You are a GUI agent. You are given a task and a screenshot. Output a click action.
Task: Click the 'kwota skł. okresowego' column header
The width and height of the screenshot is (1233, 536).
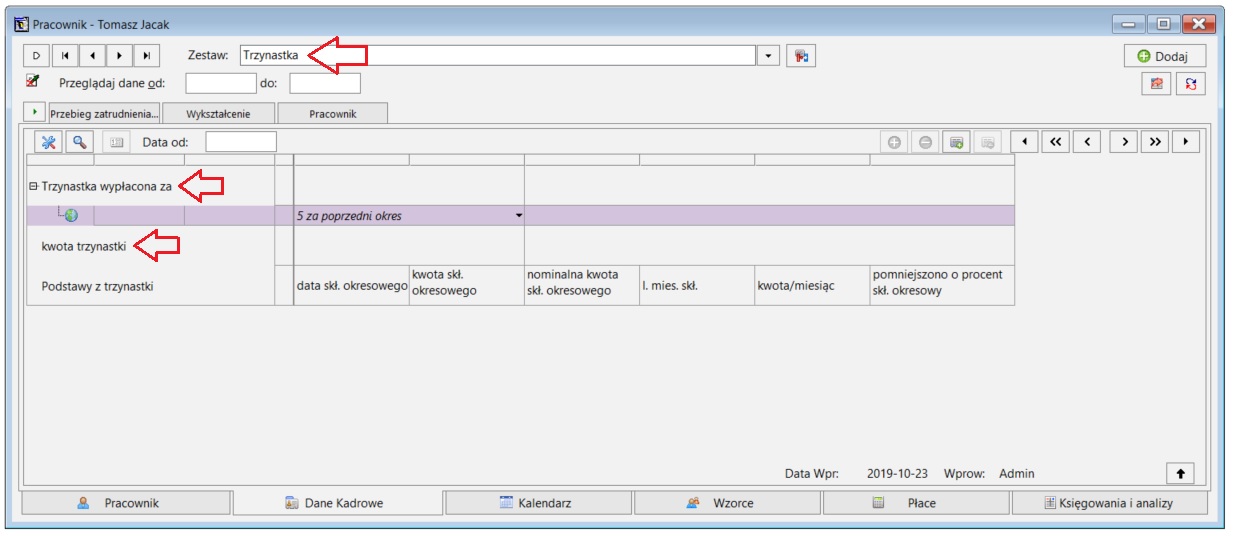click(467, 285)
